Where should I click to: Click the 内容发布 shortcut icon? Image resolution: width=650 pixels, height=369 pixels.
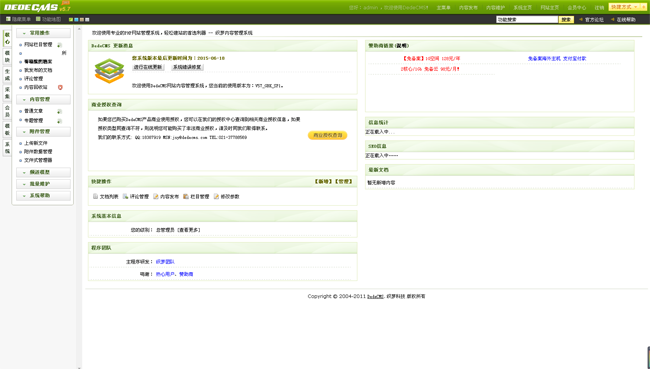(155, 197)
